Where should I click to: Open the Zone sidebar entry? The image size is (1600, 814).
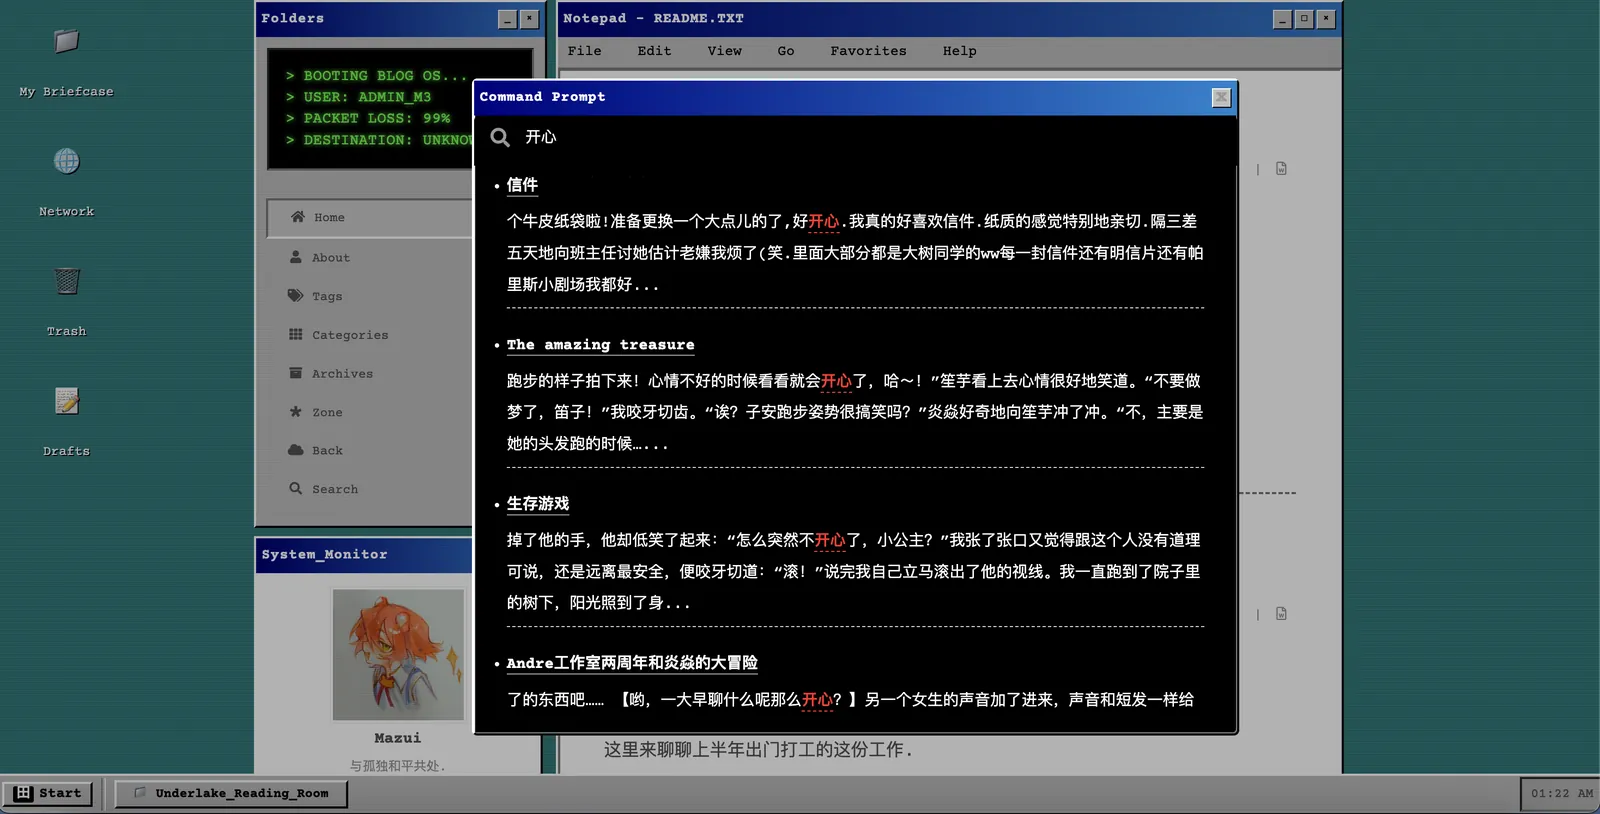coord(316,412)
